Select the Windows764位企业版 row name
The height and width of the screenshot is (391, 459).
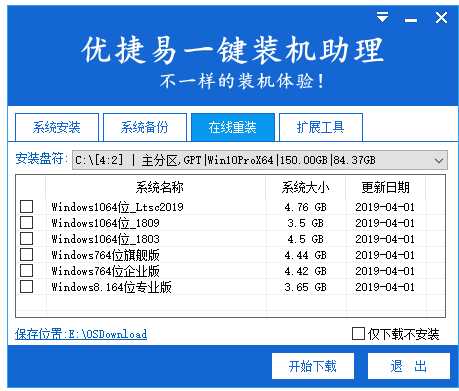click(105, 271)
